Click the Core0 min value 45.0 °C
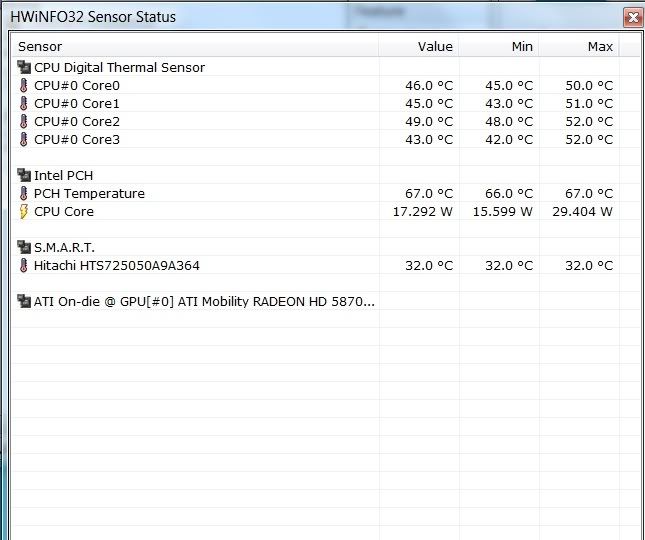The height and width of the screenshot is (540, 645). click(x=509, y=86)
